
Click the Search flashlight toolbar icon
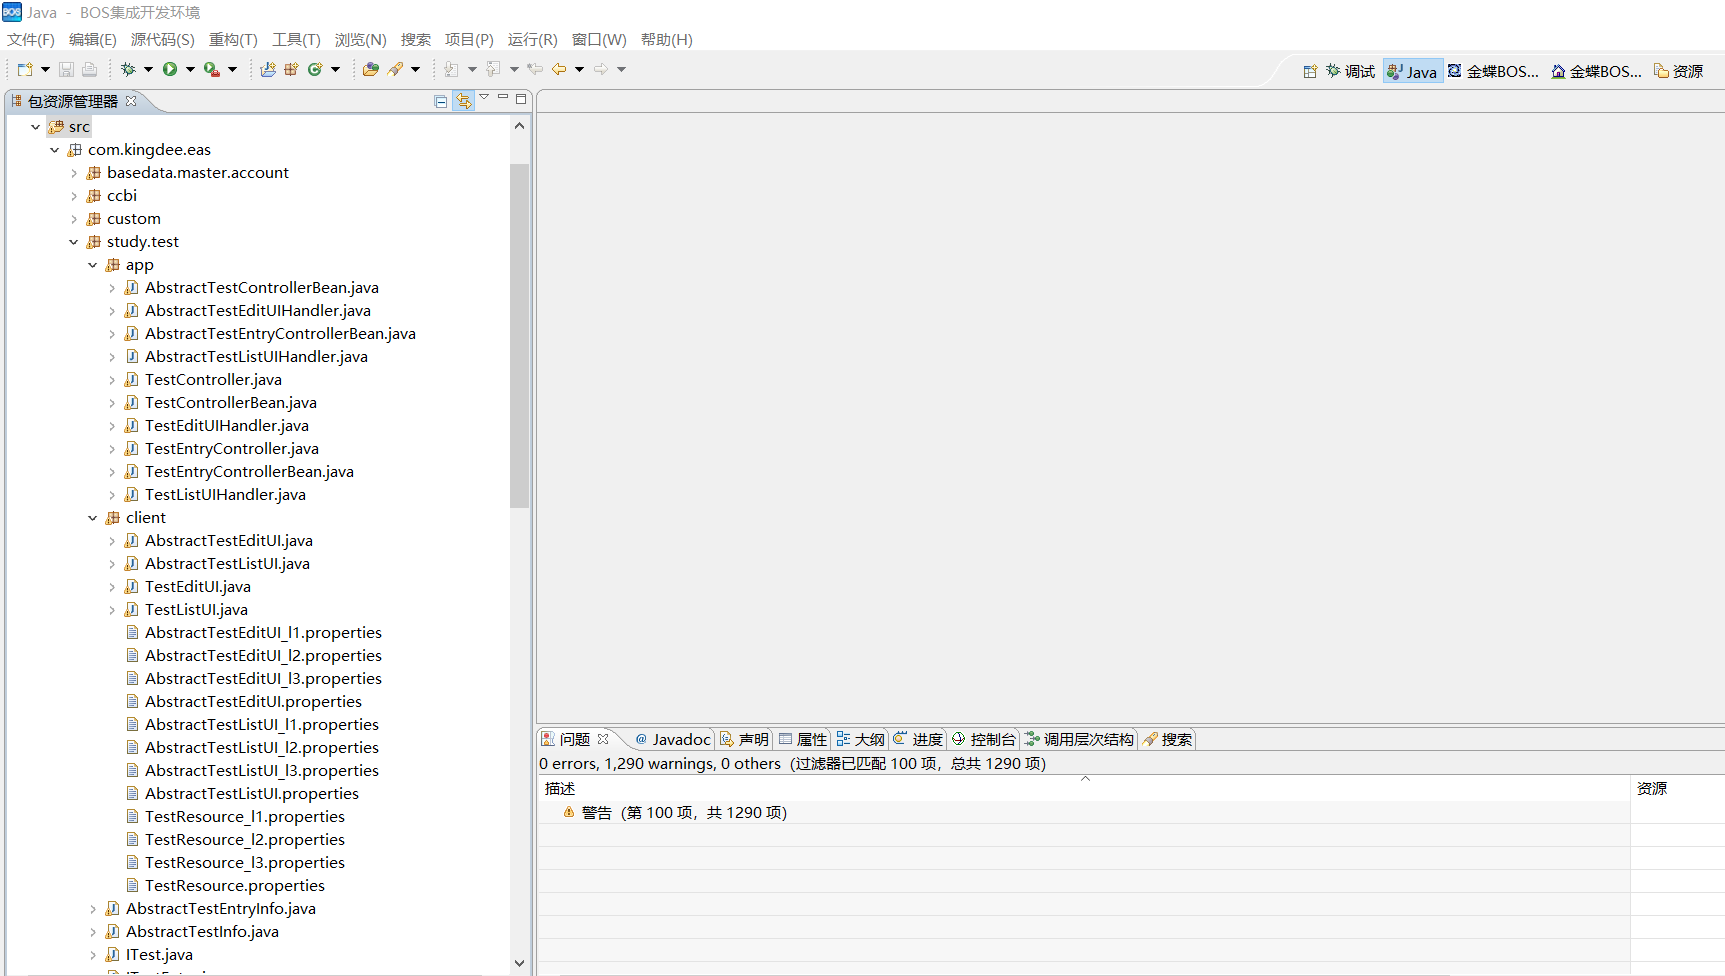[396, 69]
